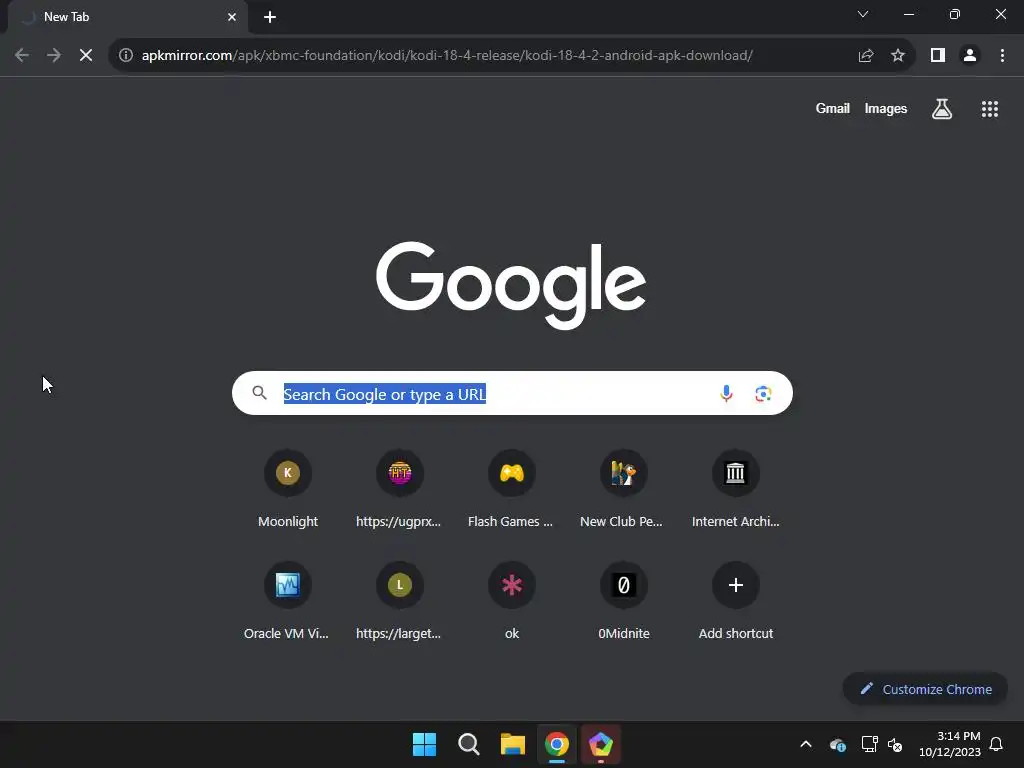Image resolution: width=1024 pixels, height=768 pixels.
Task: Open File Explorer from taskbar
Action: point(513,744)
